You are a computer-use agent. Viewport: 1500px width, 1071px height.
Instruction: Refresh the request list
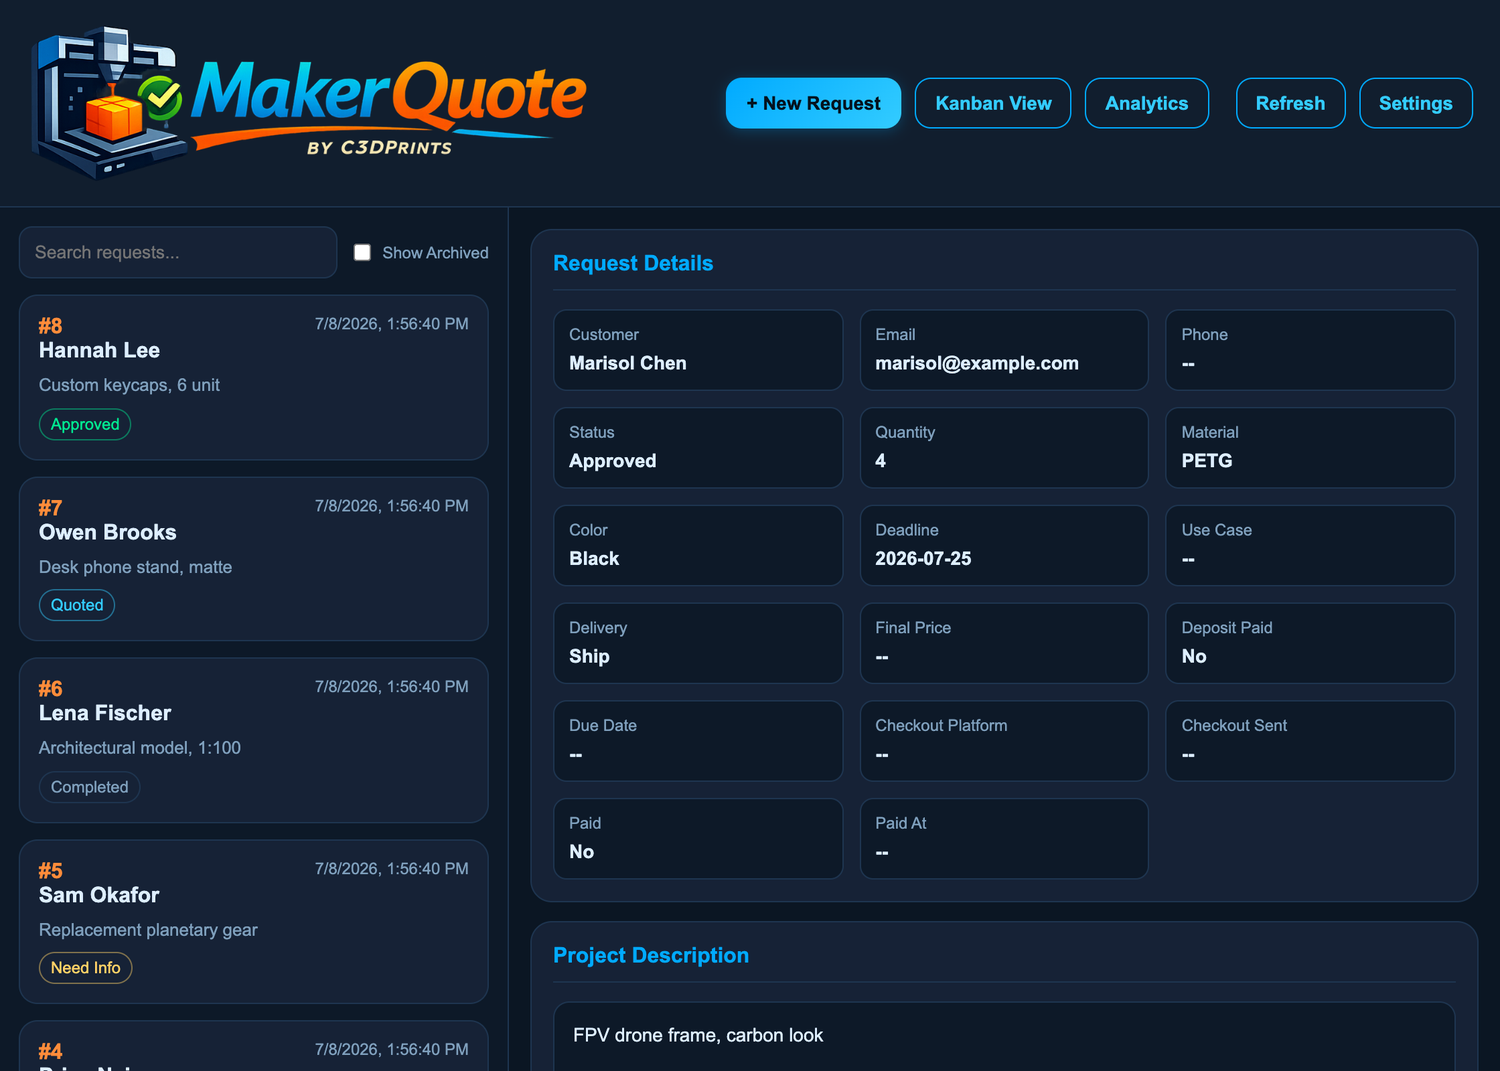(x=1290, y=103)
